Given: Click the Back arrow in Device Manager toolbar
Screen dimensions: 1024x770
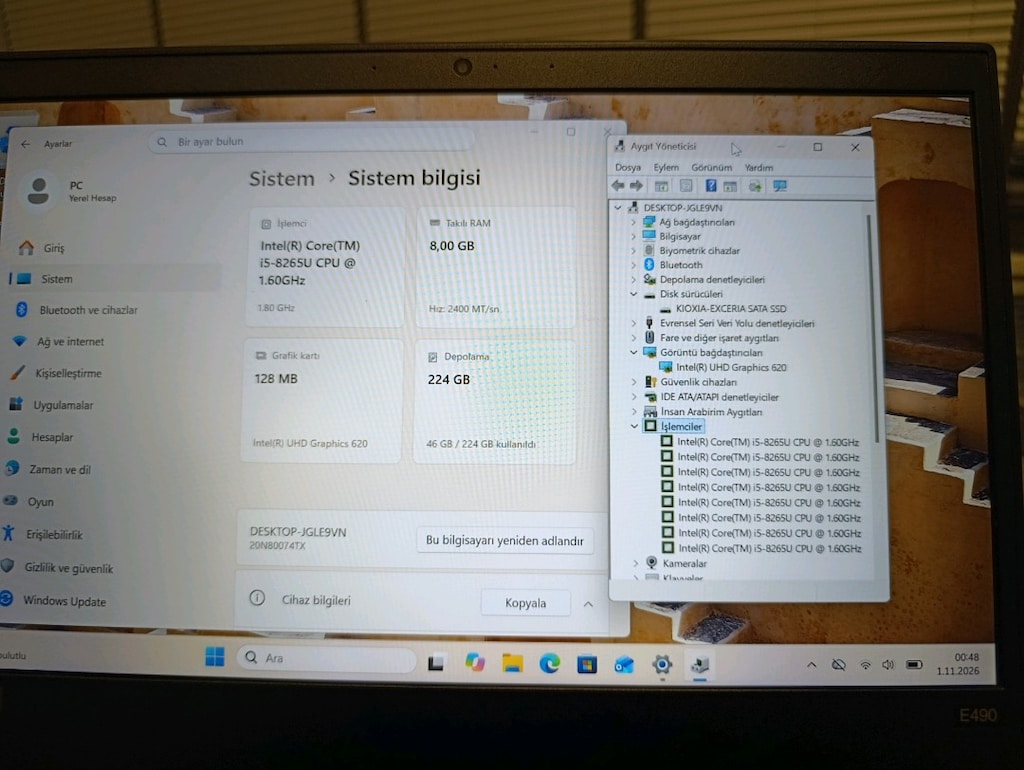Looking at the screenshot, I should (x=618, y=186).
